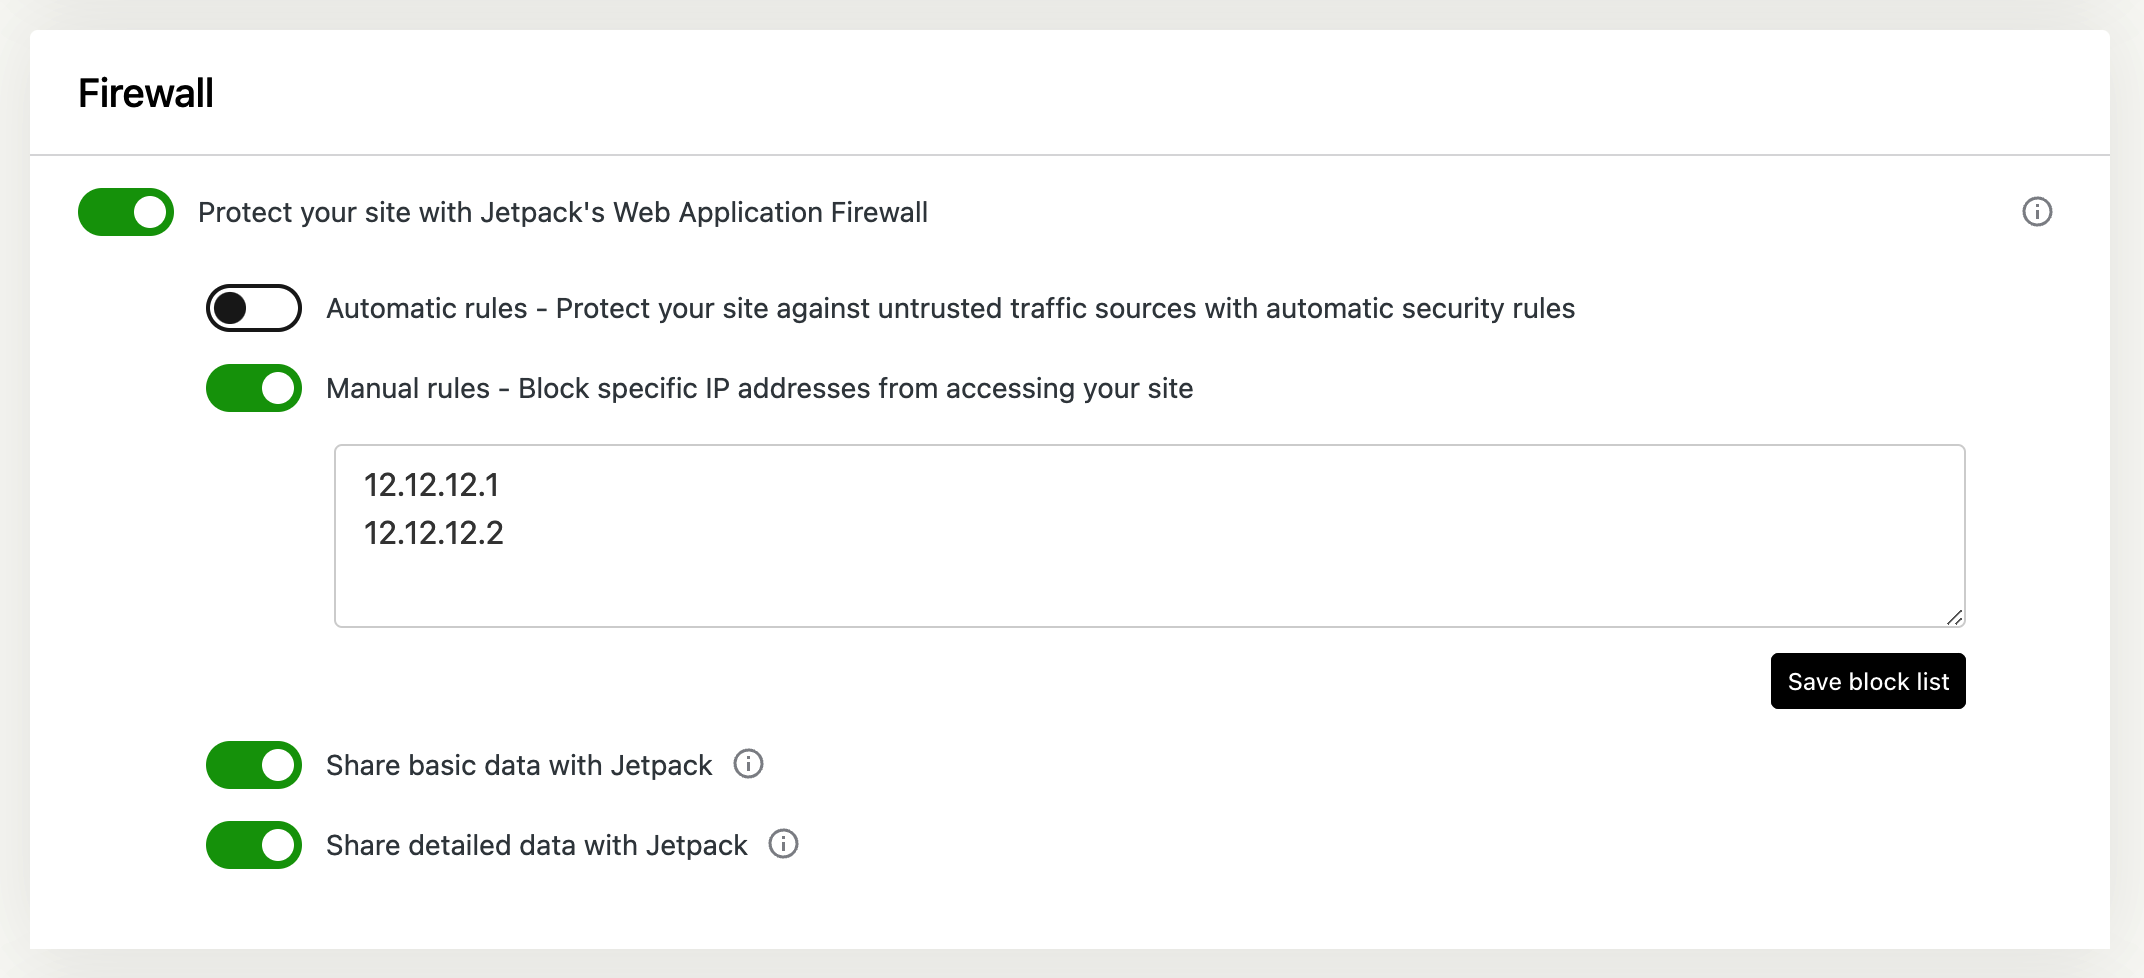
Task: Click the Firewall heading
Action: click(x=146, y=93)
